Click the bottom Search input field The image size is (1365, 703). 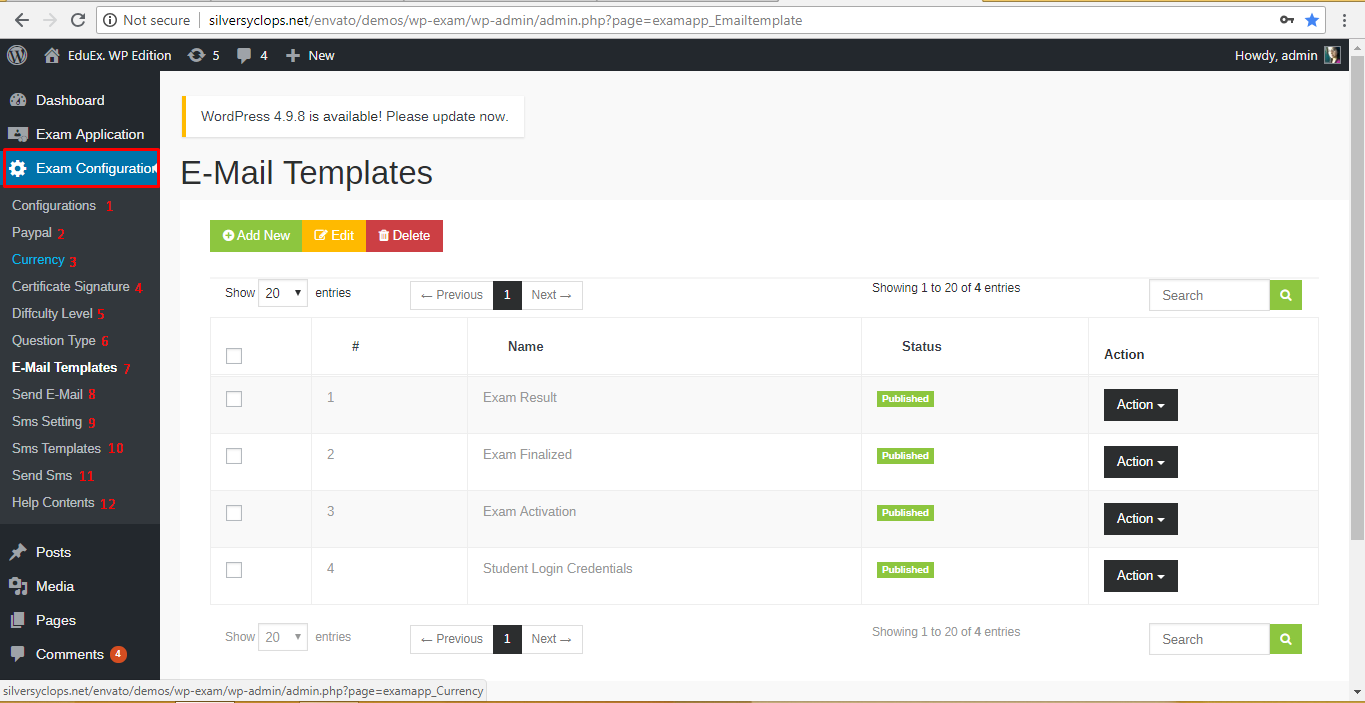tap(1210, 639)
